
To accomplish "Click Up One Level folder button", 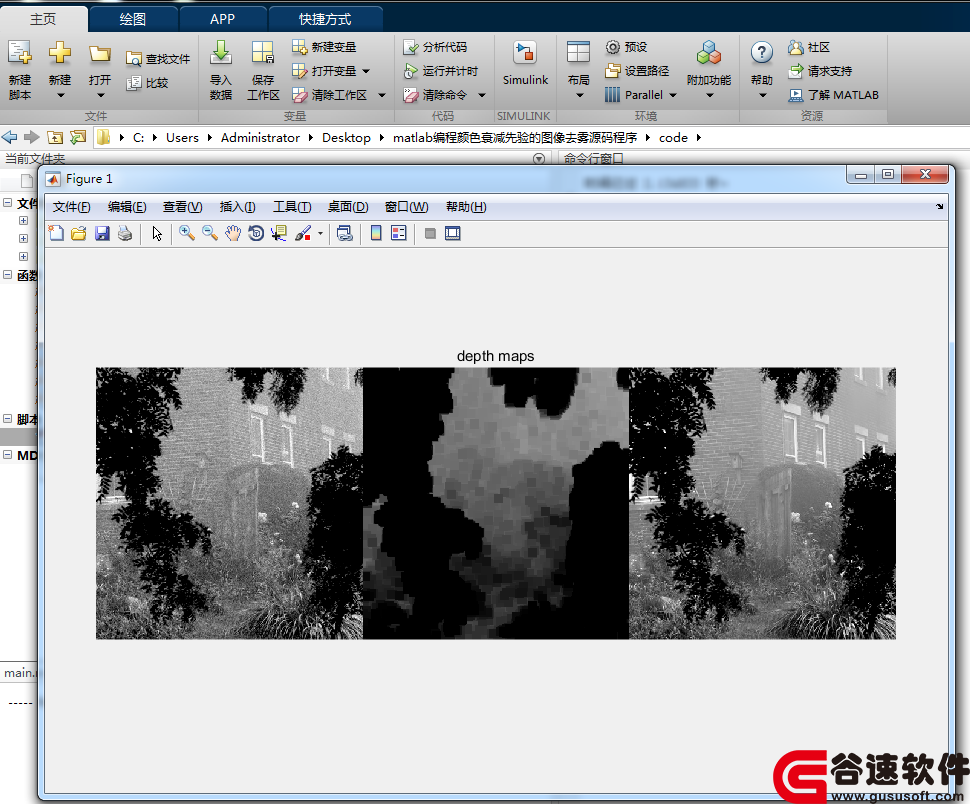I will click(55, 137).
